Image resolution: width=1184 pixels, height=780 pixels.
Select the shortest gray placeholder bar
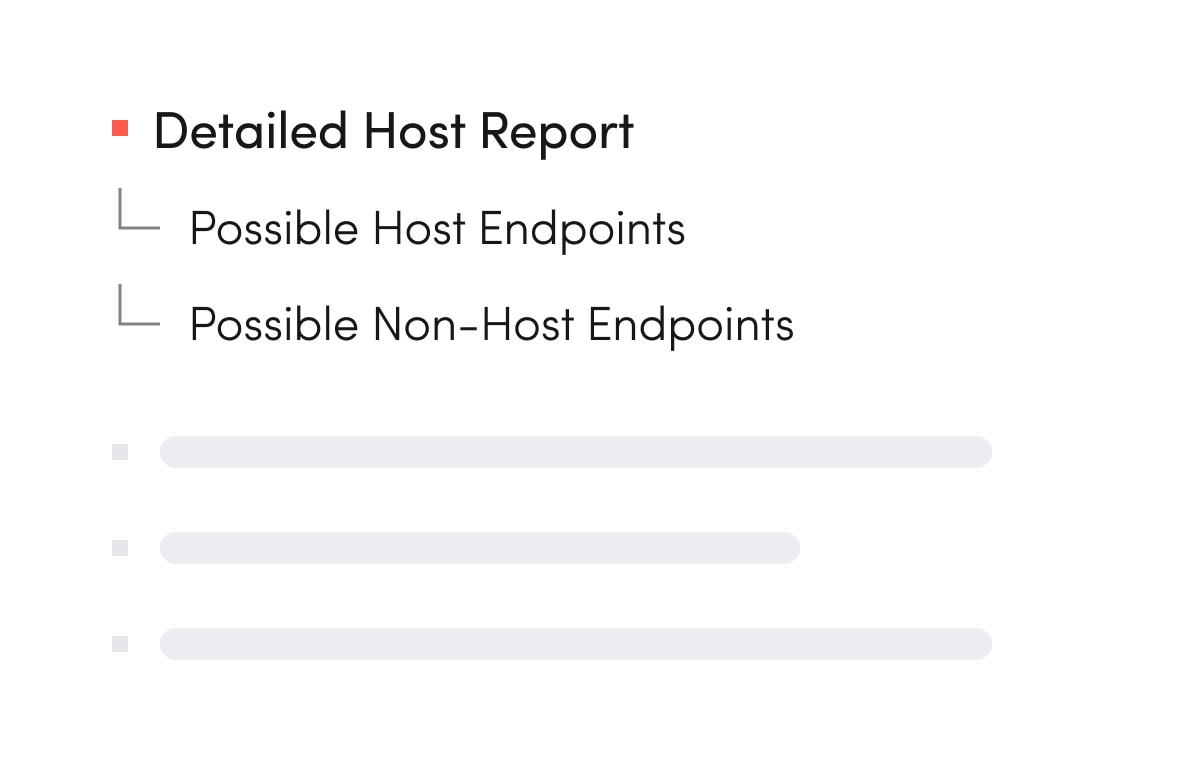click(x=479, y=548)
